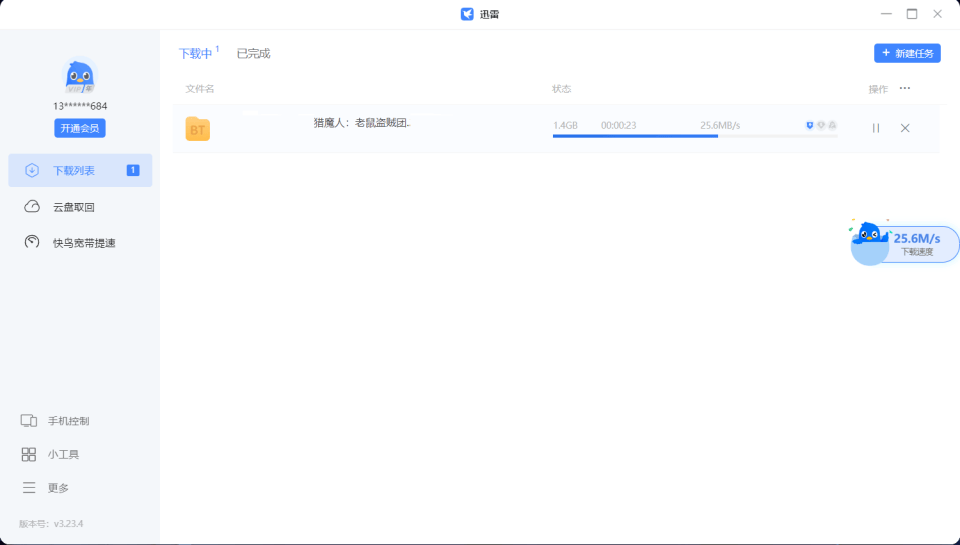Pause the 猎魔人 download task
This screenshot has width=960, height=545.
pos(876,128)
